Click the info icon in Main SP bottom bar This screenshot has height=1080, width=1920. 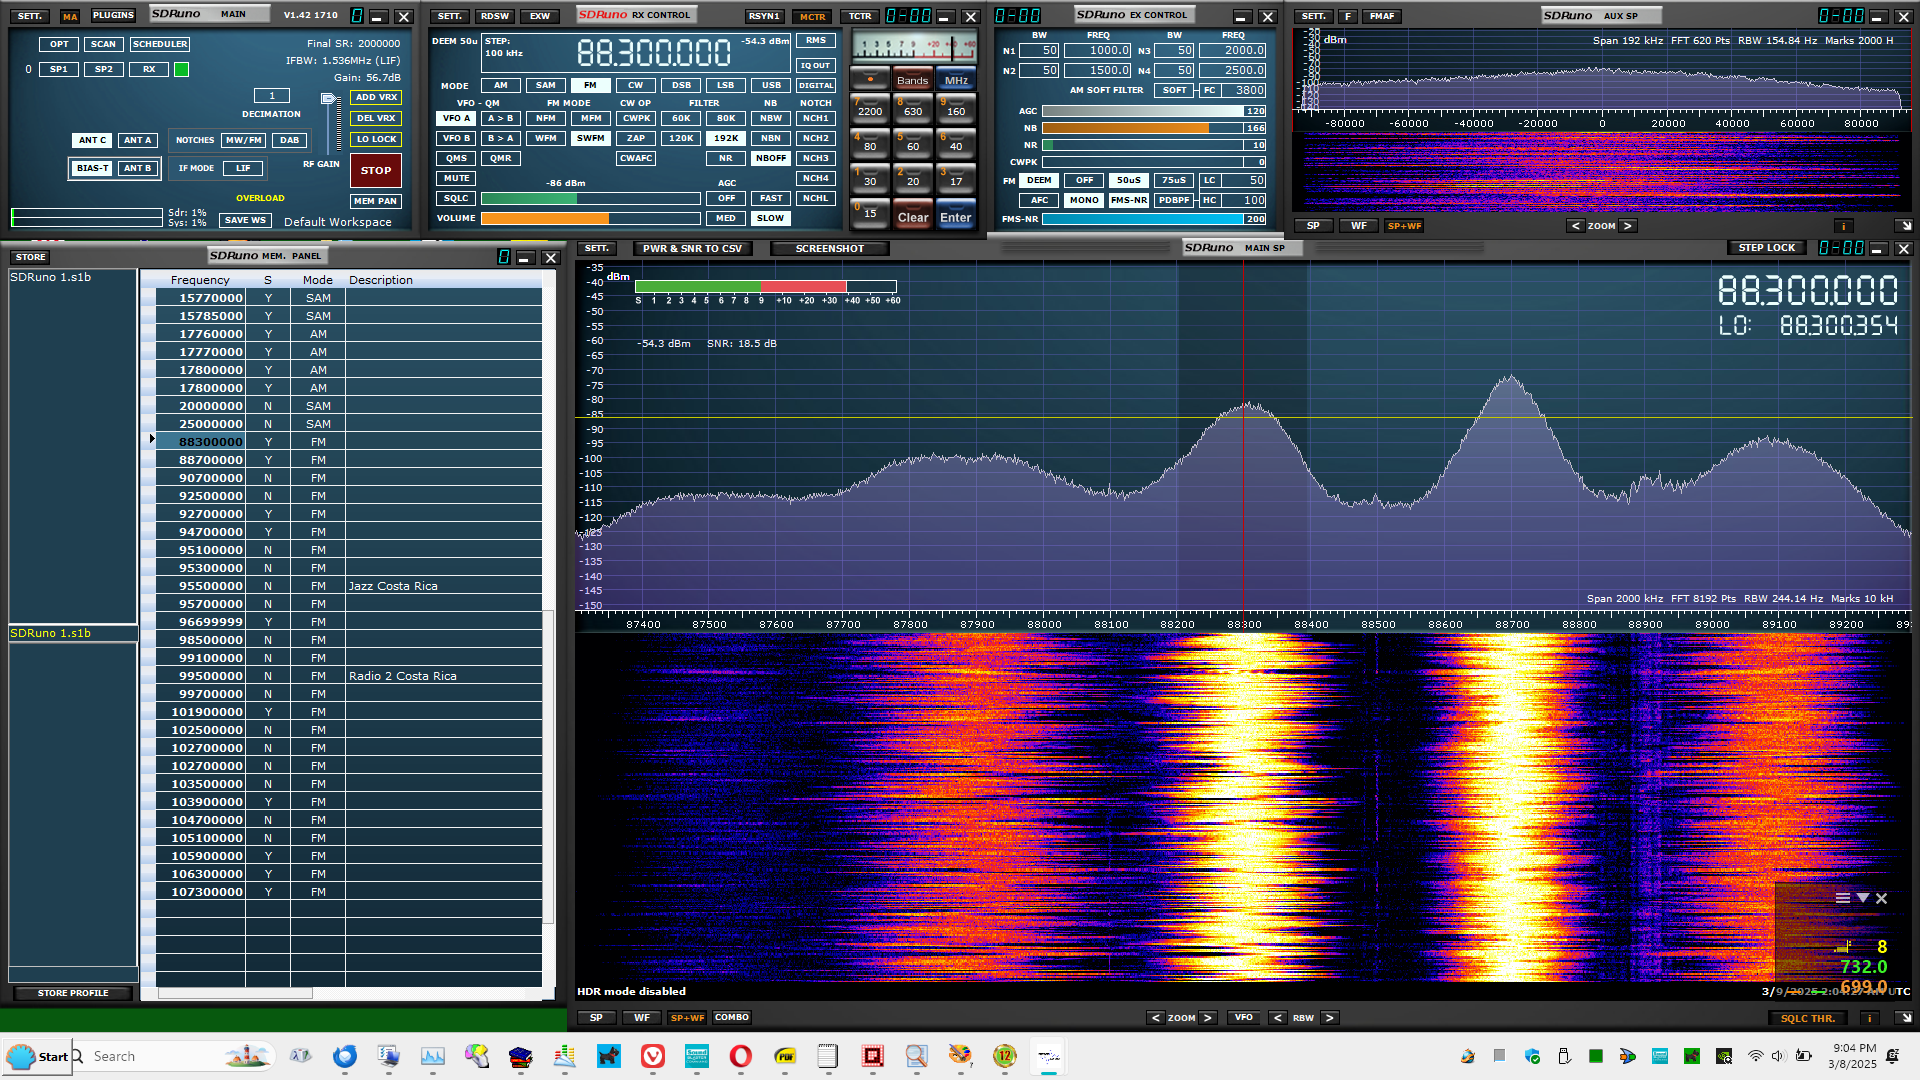1868,1018
